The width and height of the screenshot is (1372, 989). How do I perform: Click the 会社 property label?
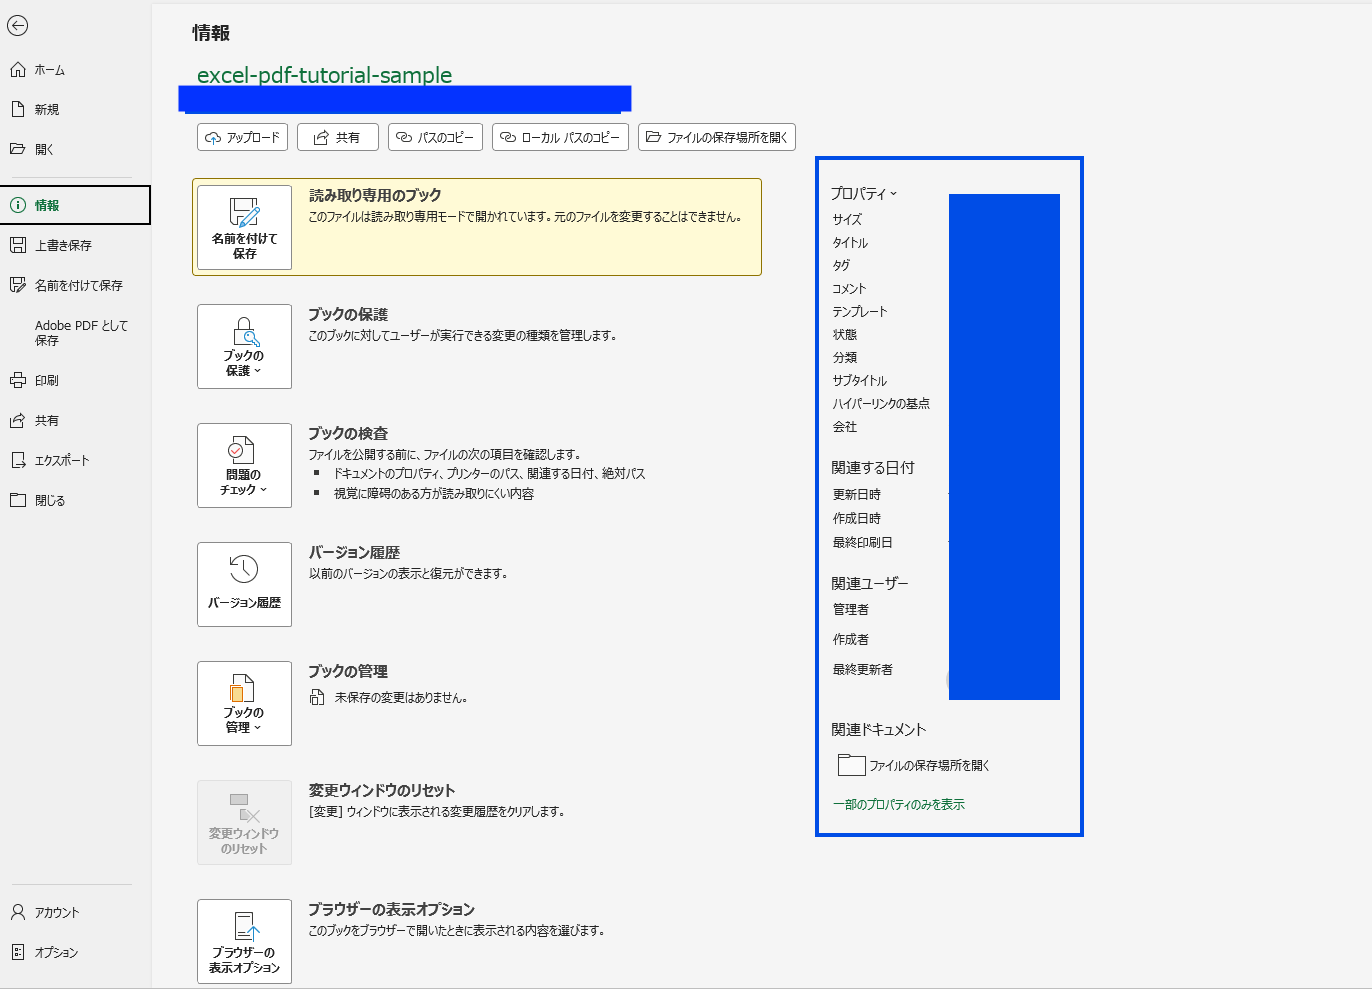[845, 426]
